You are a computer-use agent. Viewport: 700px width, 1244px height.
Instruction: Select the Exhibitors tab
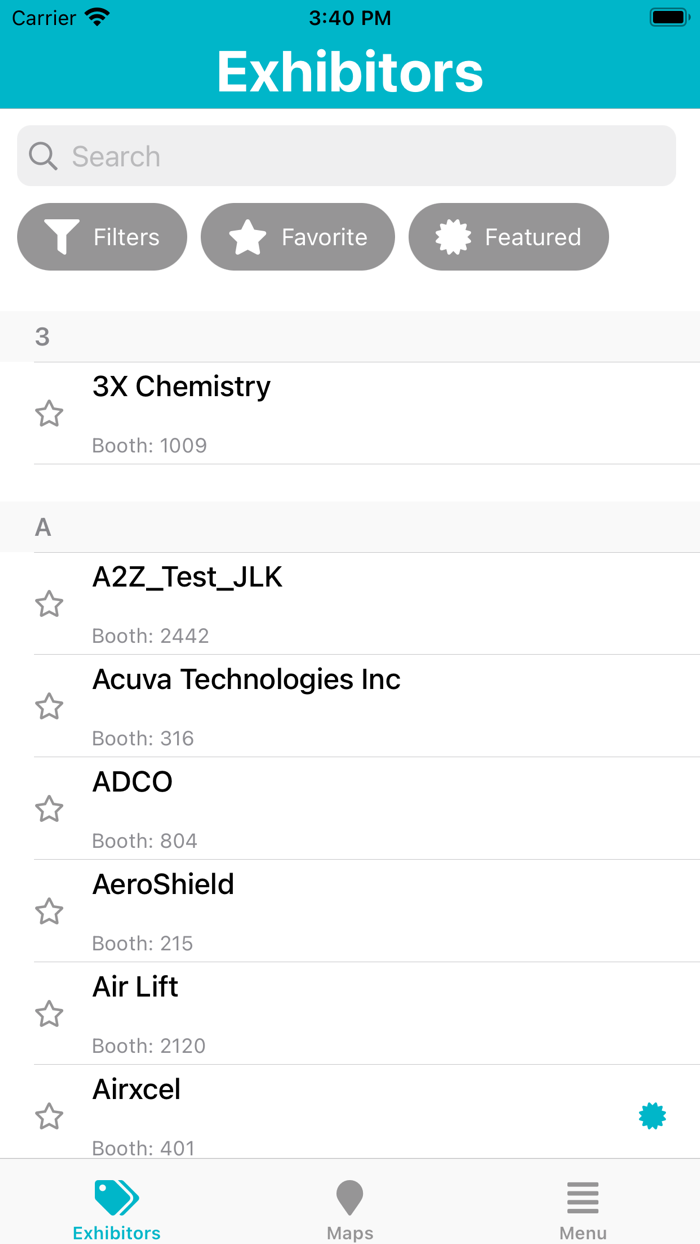click(117, 1208)
